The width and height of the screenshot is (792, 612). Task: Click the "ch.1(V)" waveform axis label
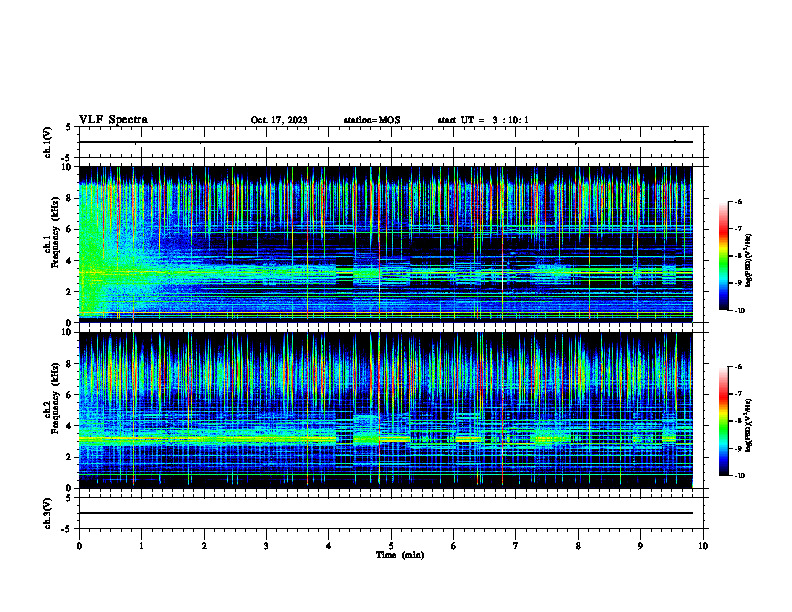[48, 142]
